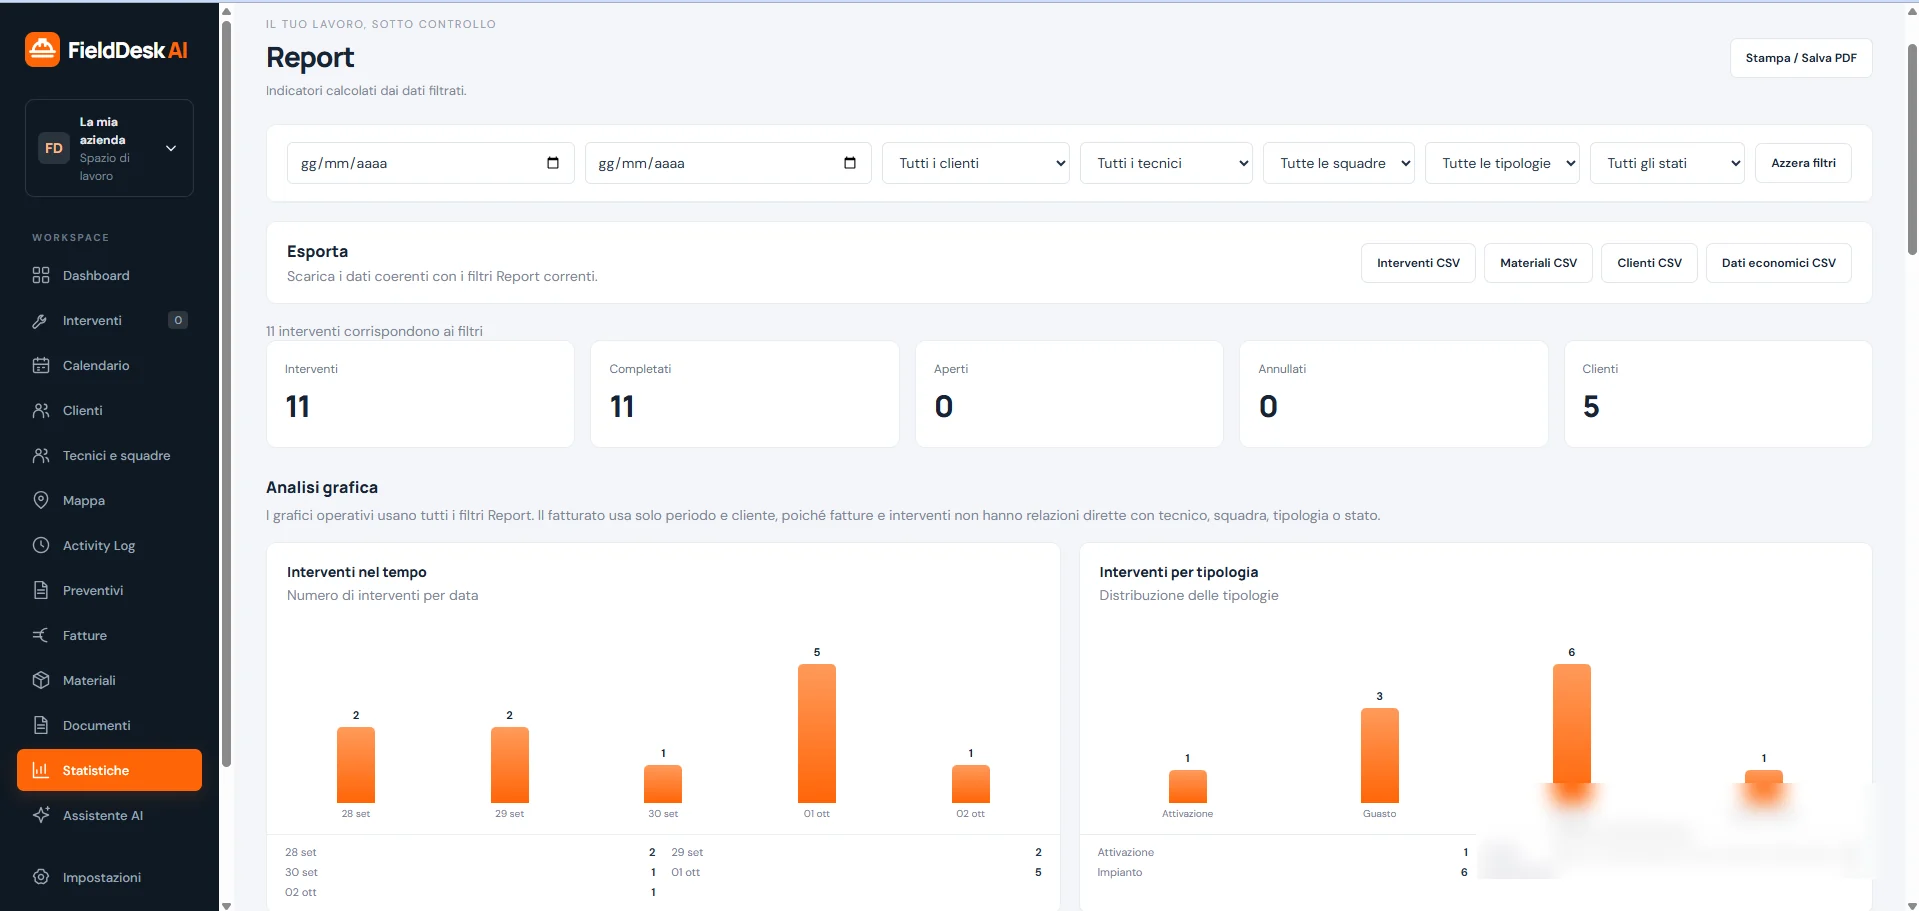Open Mappa menu item

109,500
